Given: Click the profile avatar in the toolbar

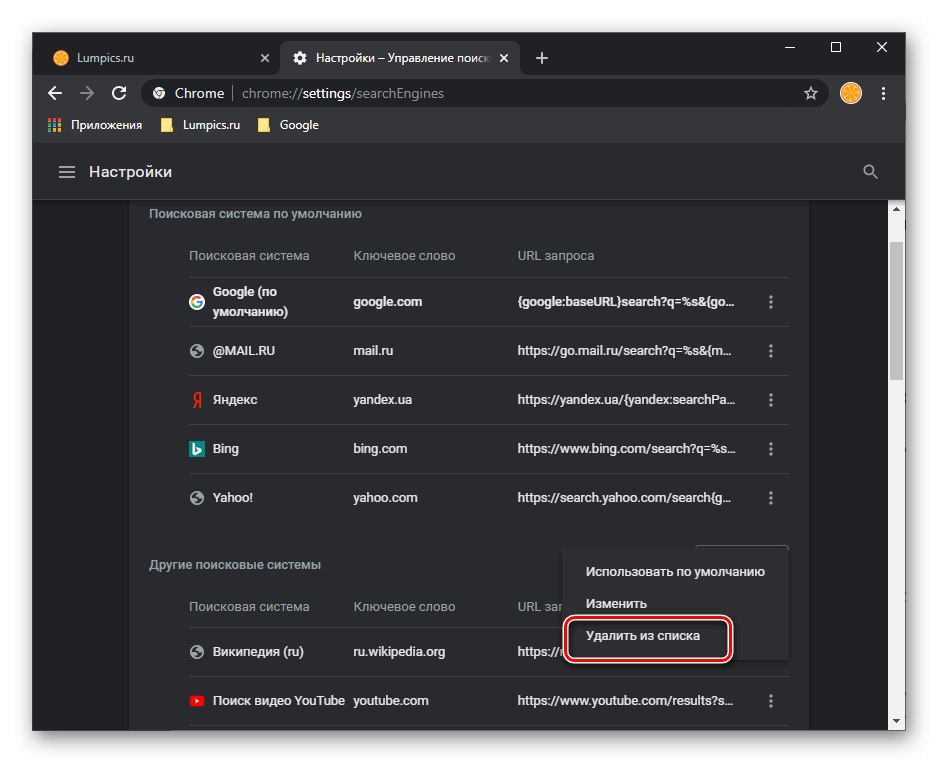Looking at the screenshot, I should click(x=849, y=93).
